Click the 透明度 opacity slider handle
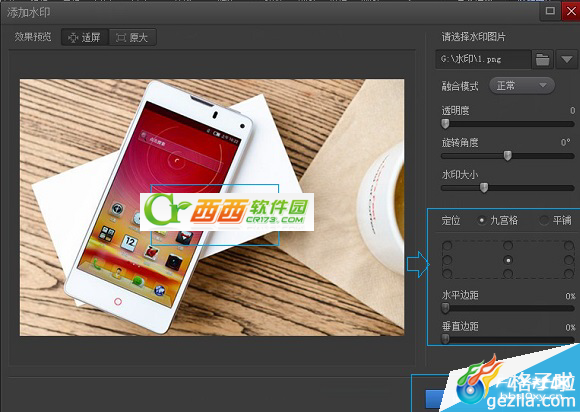 tap(445, 124)
